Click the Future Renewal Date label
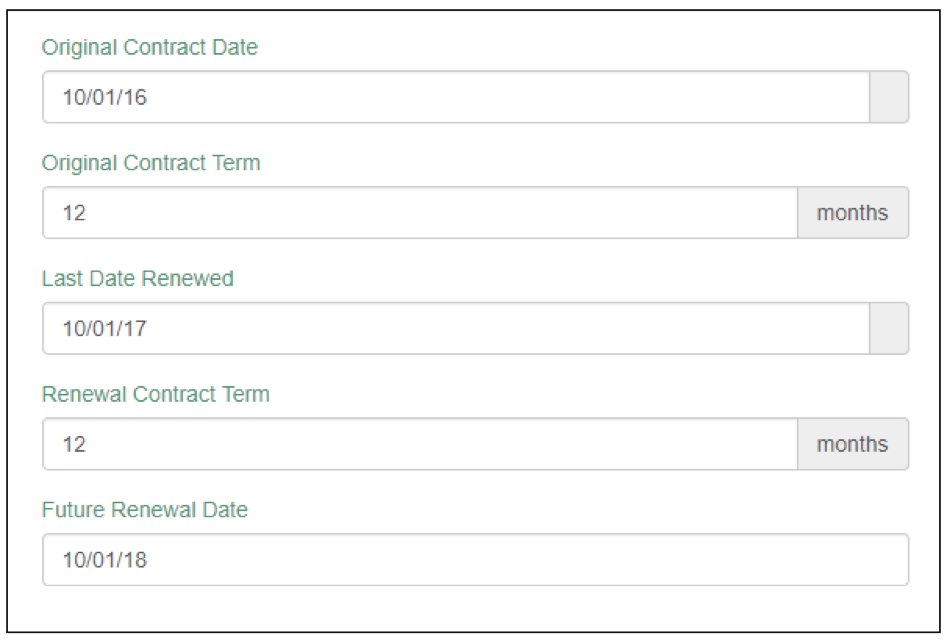Image resolution: width=947 pixels, height=644 pixels. 144,510
